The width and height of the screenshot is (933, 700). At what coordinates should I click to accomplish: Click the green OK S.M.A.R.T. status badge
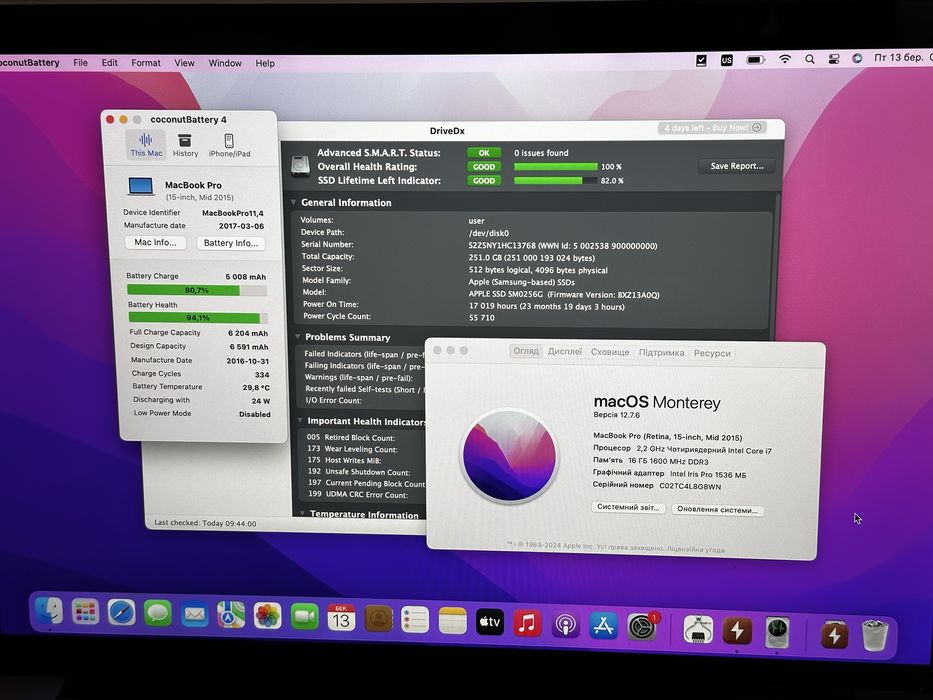tap(484, 153)
